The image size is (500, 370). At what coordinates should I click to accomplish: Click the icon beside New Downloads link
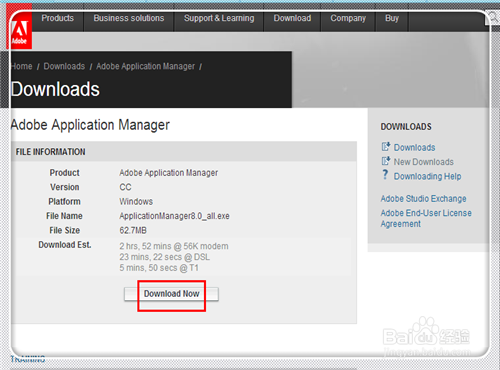point(386,161)
